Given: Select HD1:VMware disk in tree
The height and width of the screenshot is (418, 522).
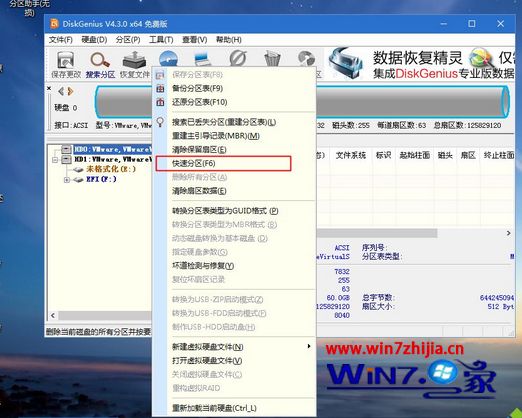Looking at the screenshot, I should tap(112, 159).
